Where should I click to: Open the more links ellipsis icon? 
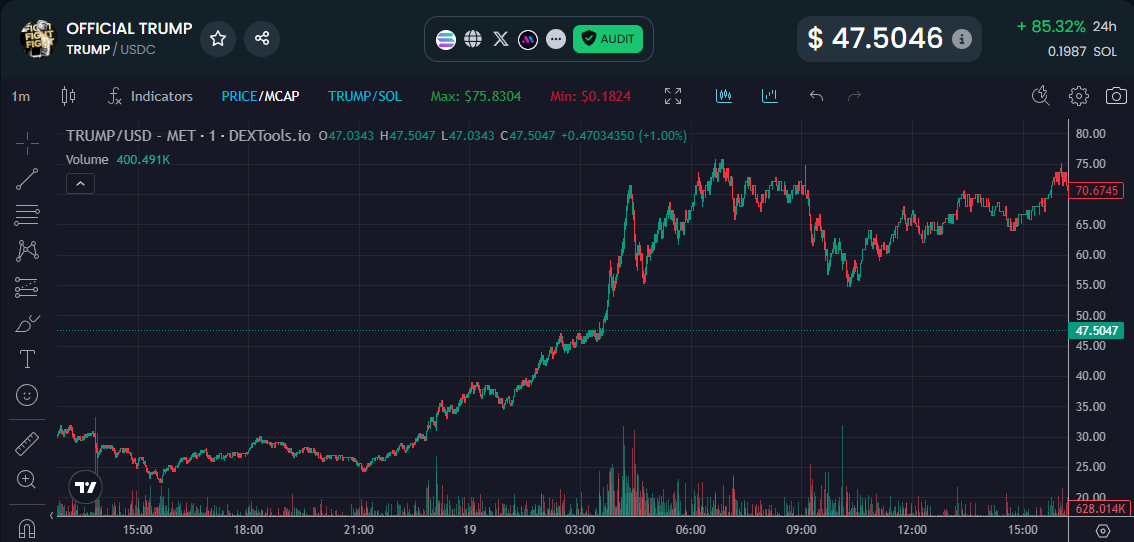555,39
